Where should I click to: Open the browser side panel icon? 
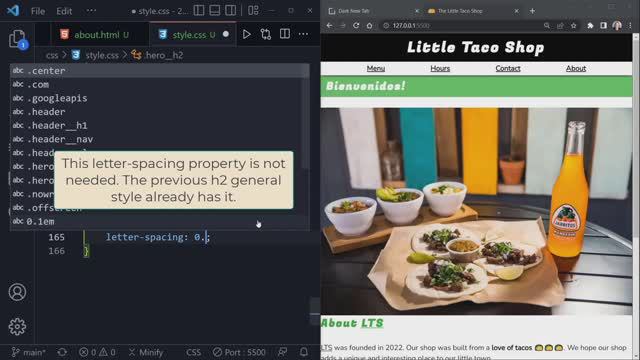coord(603,26)
